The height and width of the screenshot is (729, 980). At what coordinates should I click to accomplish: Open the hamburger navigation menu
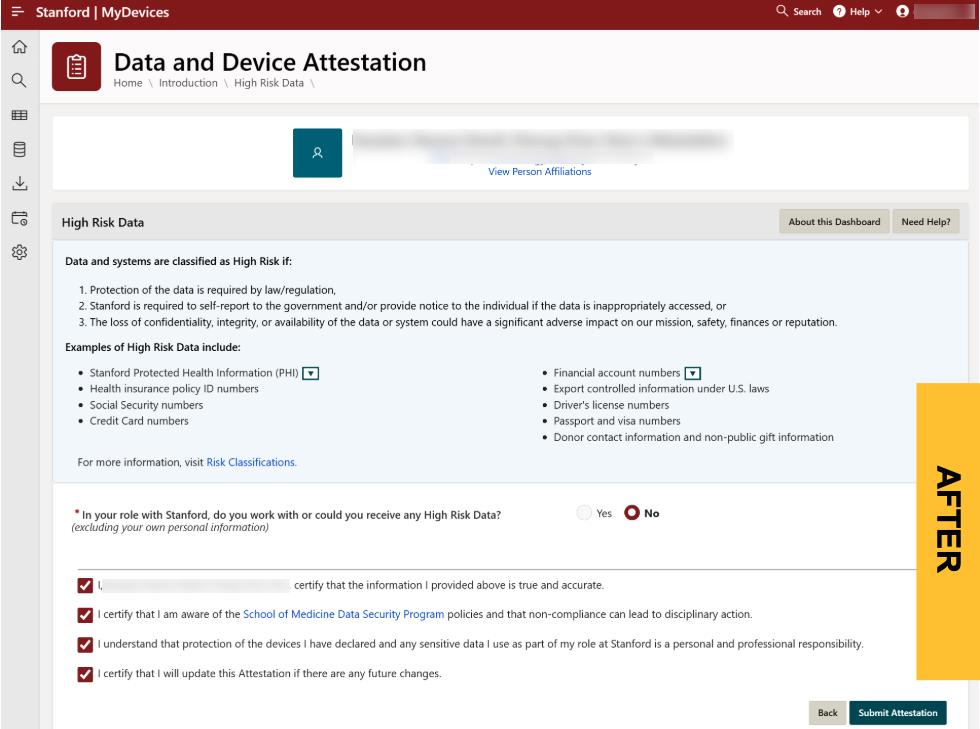pyautogui.click(x=18, y=12)
